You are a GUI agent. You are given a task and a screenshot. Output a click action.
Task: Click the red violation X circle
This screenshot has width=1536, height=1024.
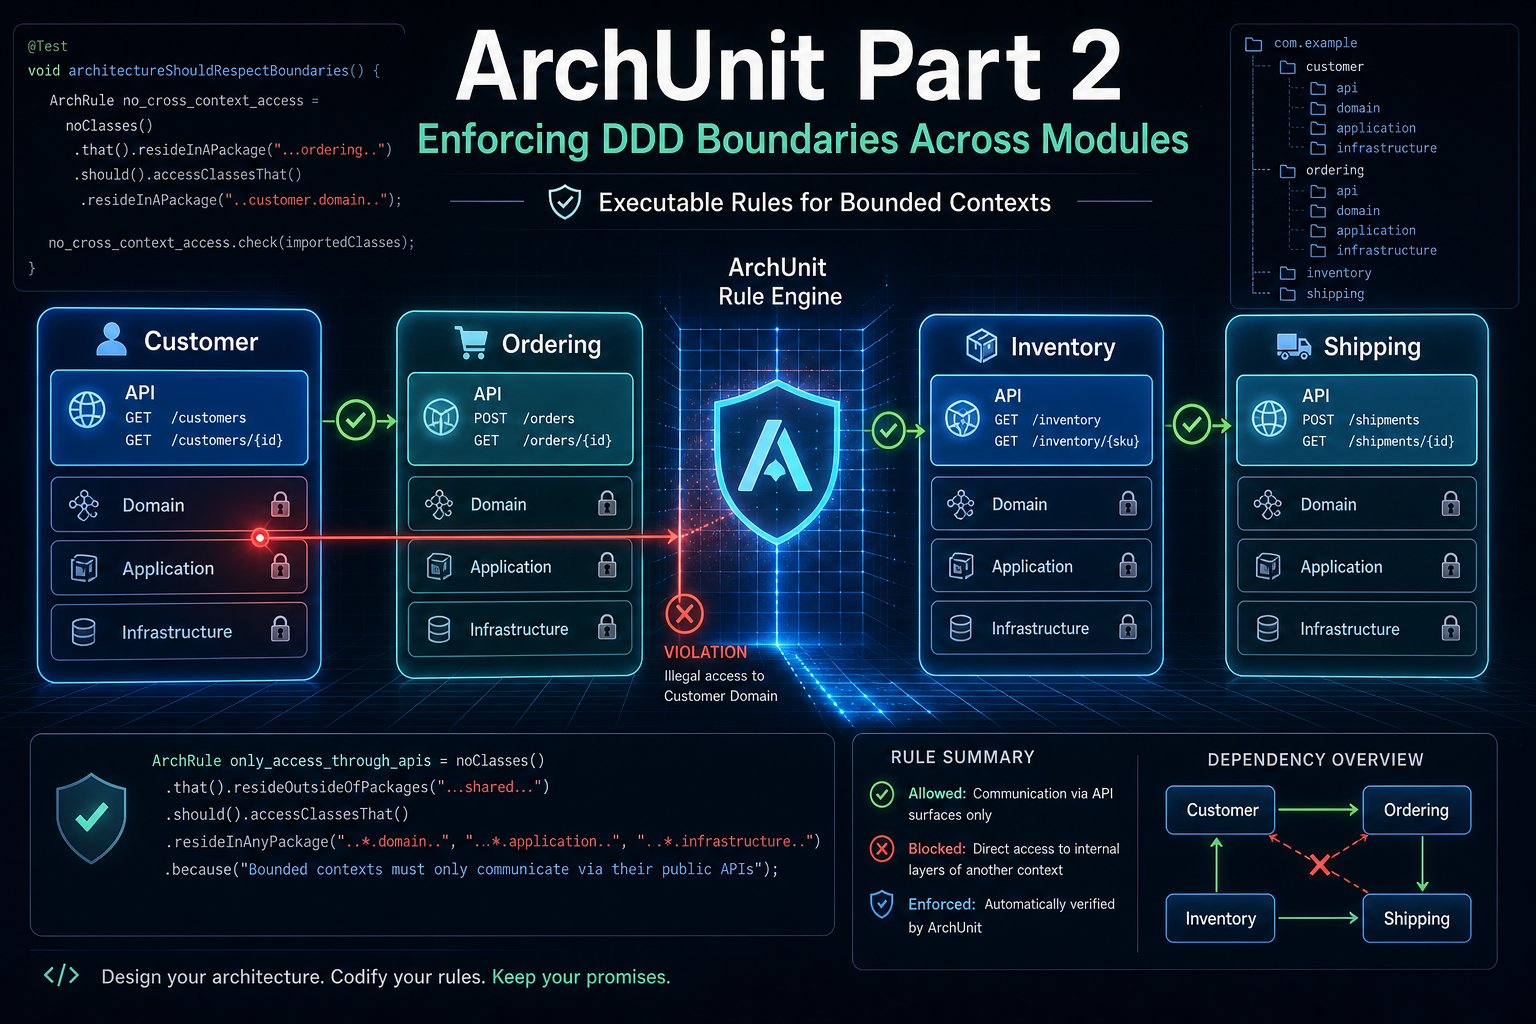tap(685, 613)
